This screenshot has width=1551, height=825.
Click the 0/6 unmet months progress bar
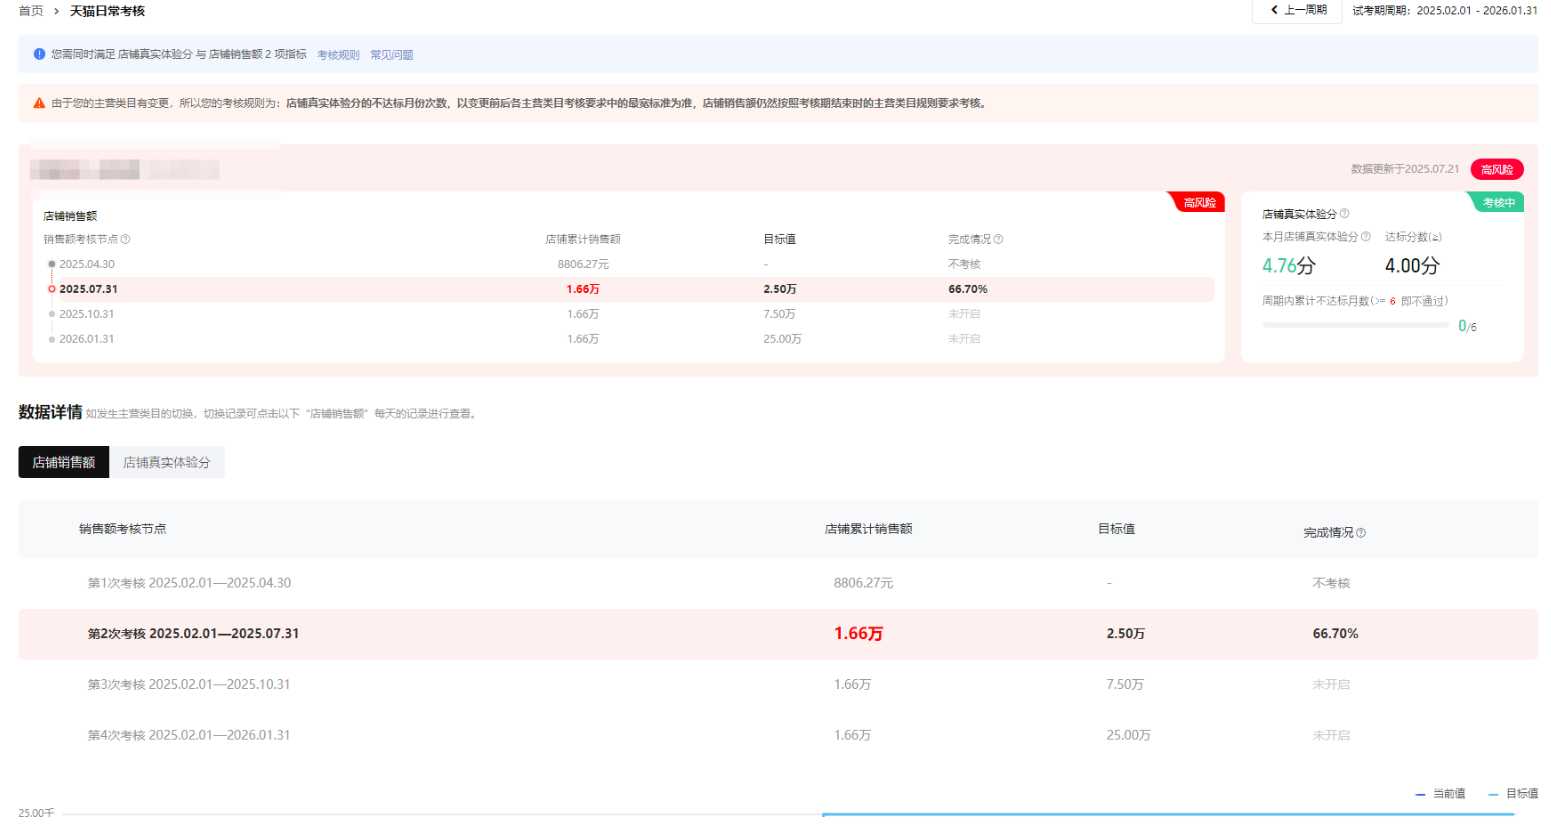(1355, 325)
